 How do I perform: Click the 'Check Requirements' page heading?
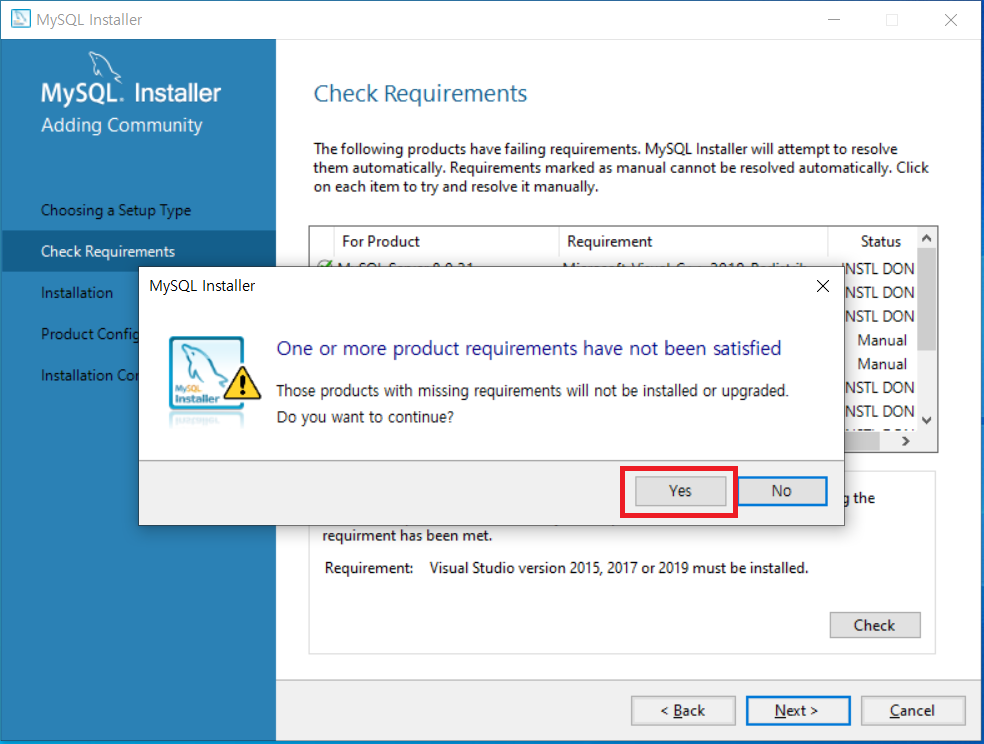click(x=420, y=93)
